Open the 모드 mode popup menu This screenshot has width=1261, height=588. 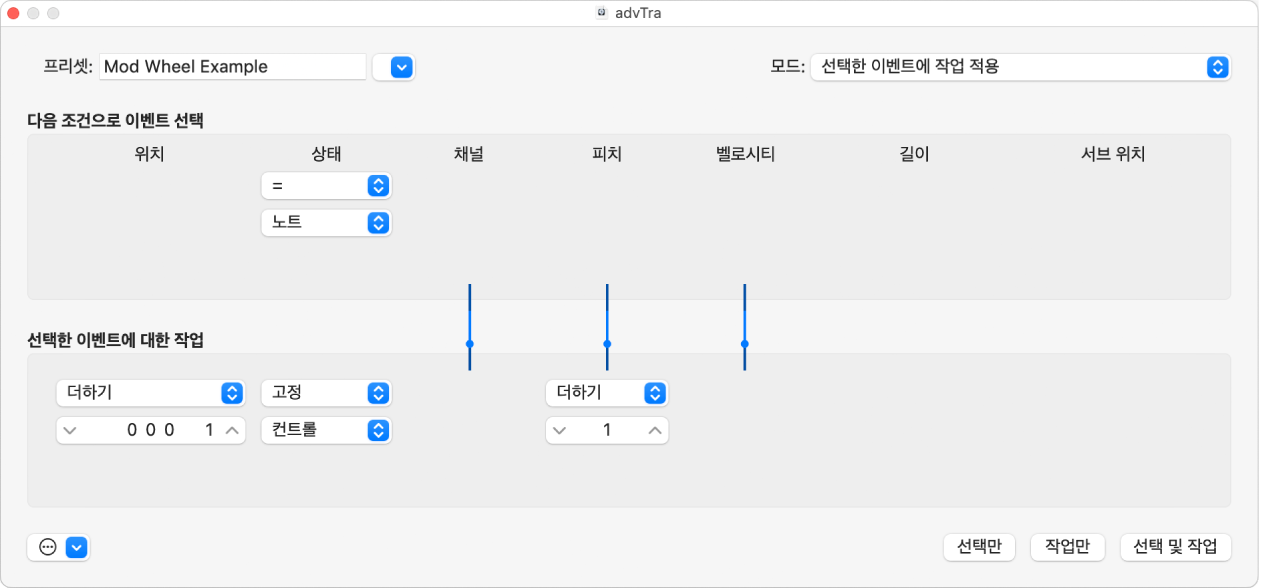[1020, 67]
